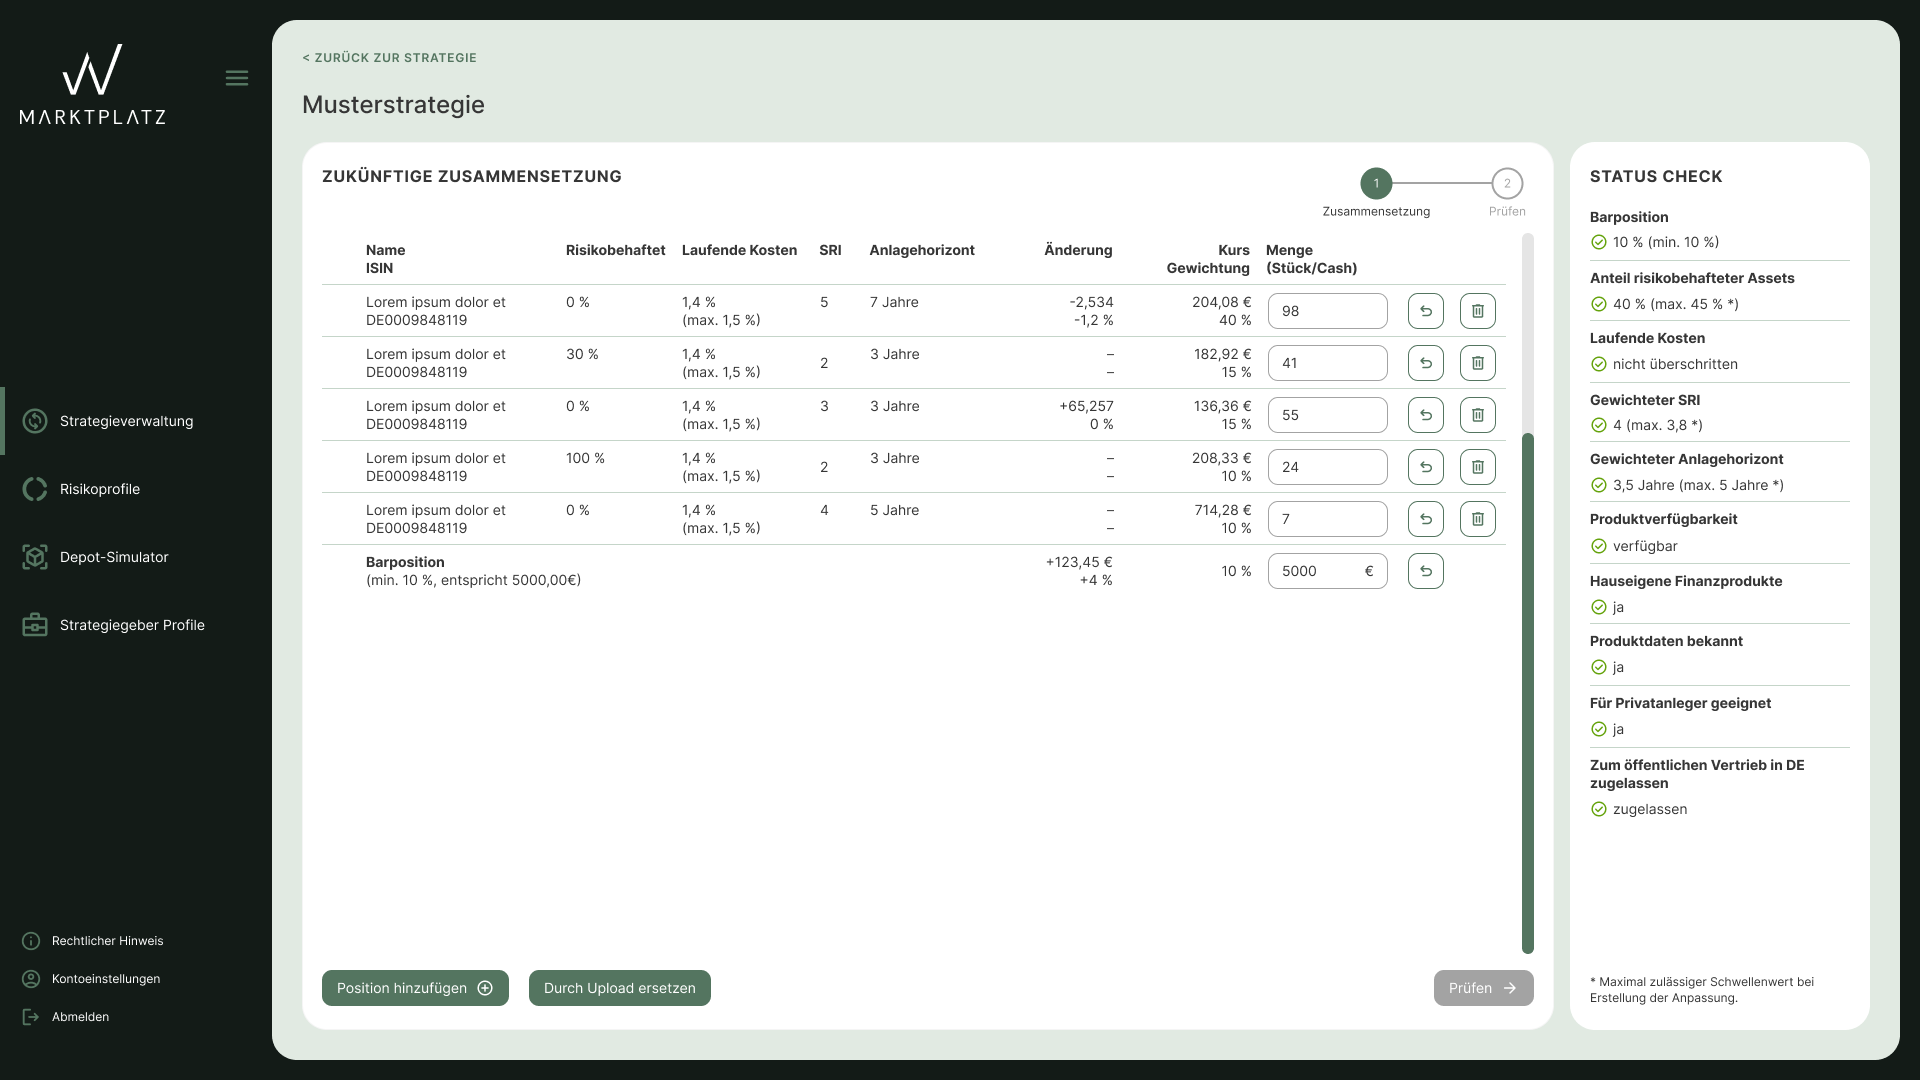Click the Änderung column header
The height and width of the screenshot is (1080, 1920).
(x=1078, y=250)
